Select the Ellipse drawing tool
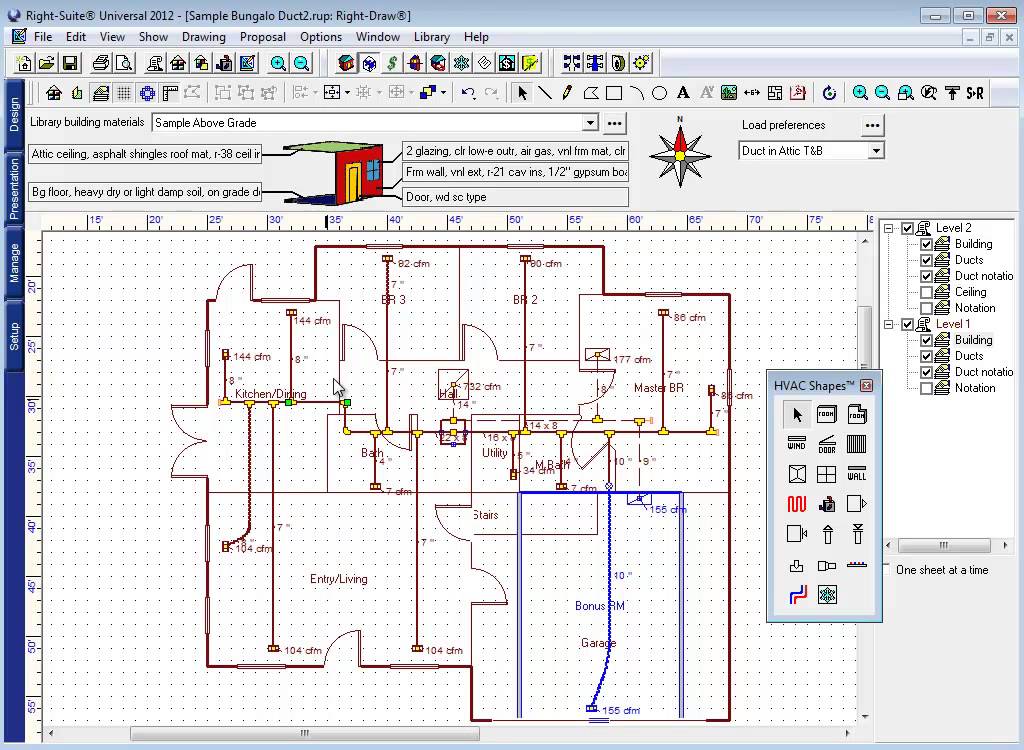This screenshot has height=750, width=1024. 660,93
